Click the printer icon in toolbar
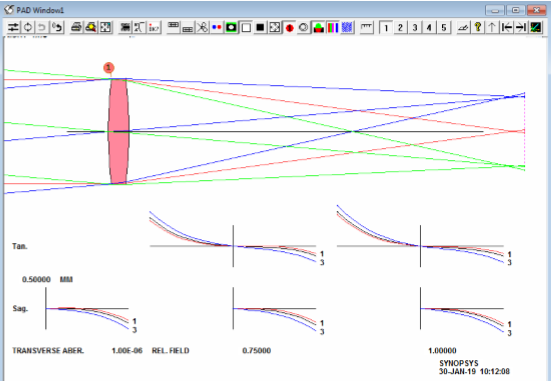 click(76, 27)
